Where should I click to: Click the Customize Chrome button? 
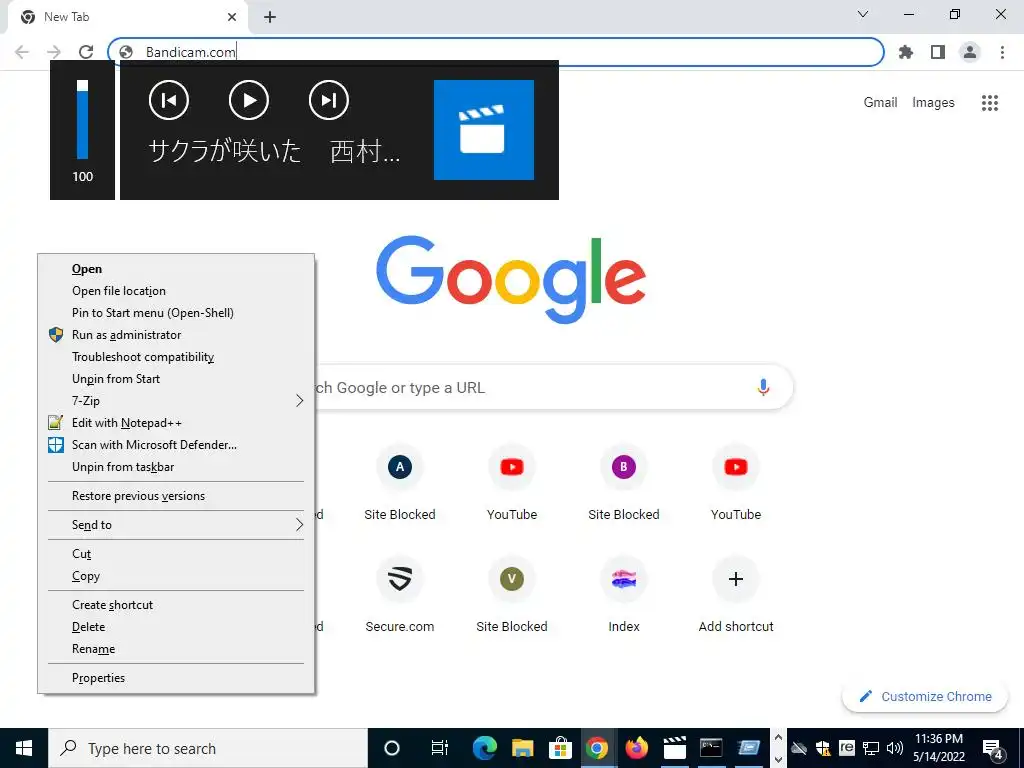(x=925, y=696)
